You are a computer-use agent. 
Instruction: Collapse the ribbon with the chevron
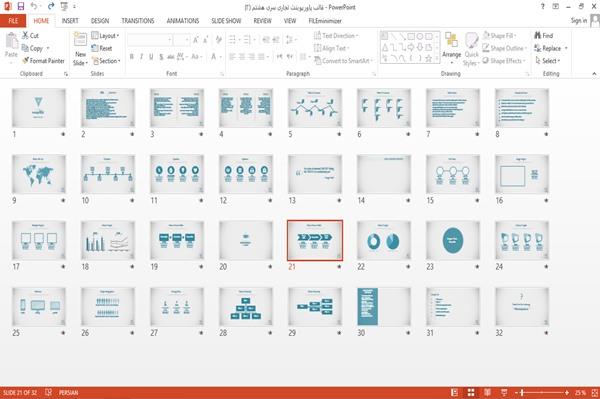point(594,74)
